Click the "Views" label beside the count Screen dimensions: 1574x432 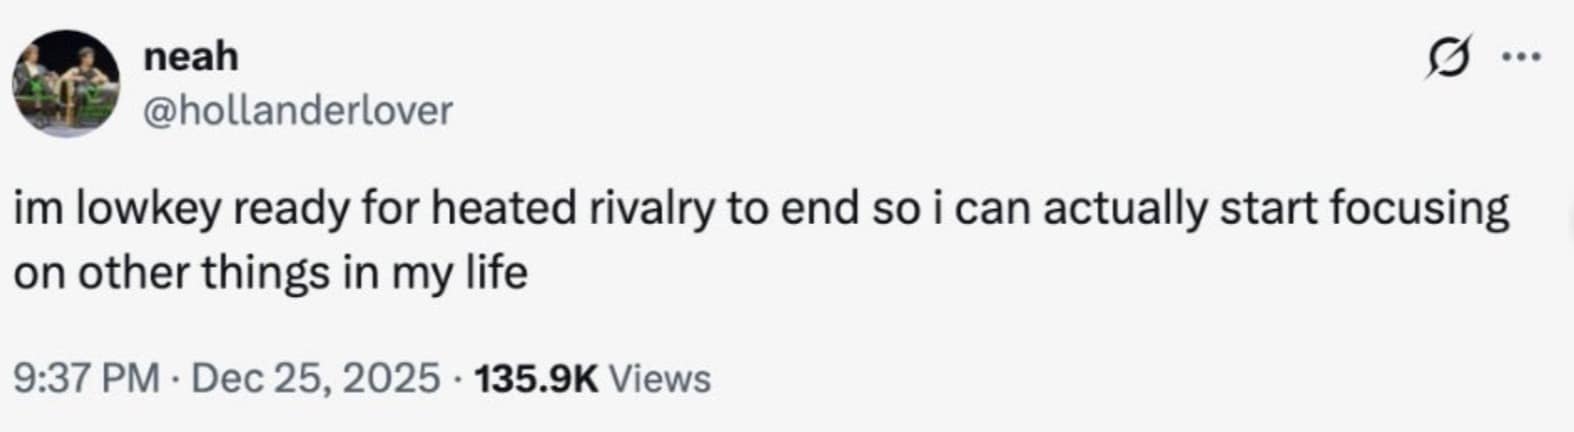(x=660, y=379)
